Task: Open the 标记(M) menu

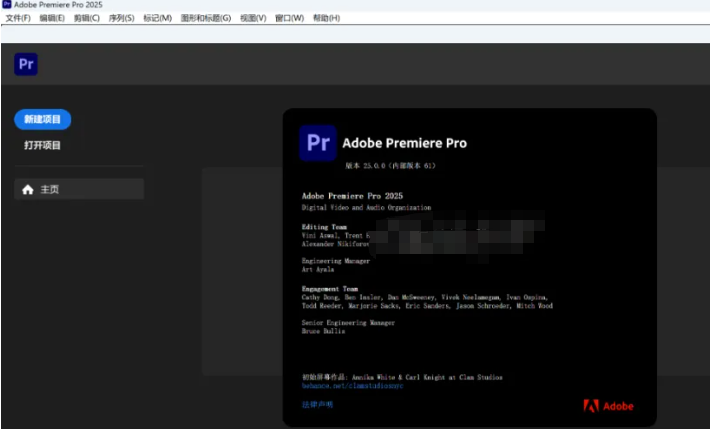Action: tap(158, 18)
